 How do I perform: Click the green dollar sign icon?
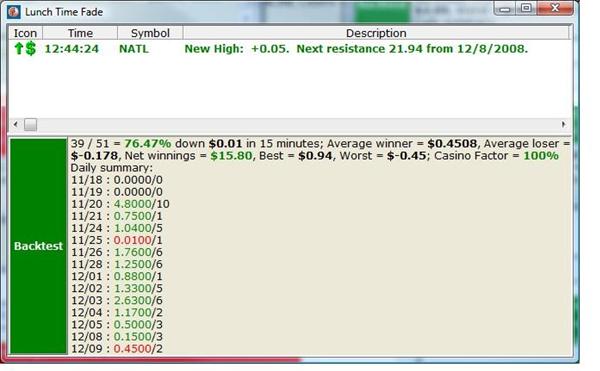[x=31, y=49]
